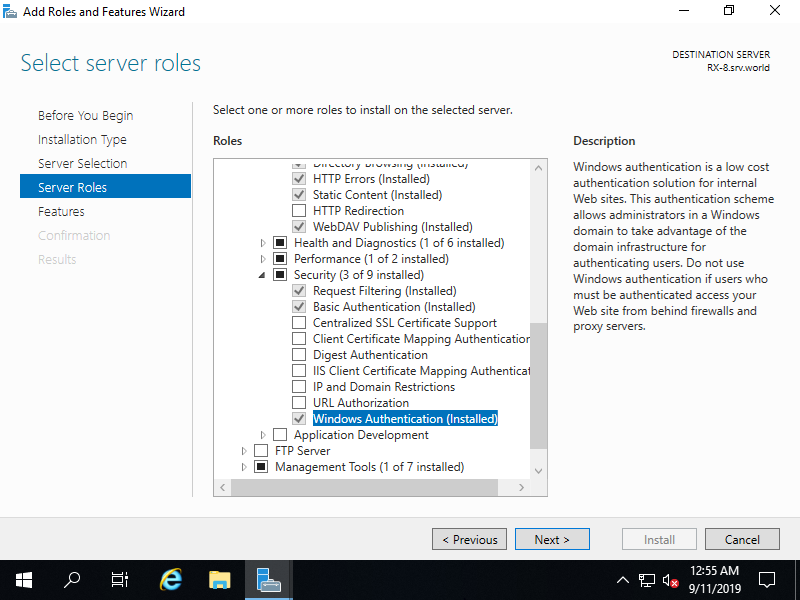Enable the Digest Authentication checkbox

click(298, 354)
